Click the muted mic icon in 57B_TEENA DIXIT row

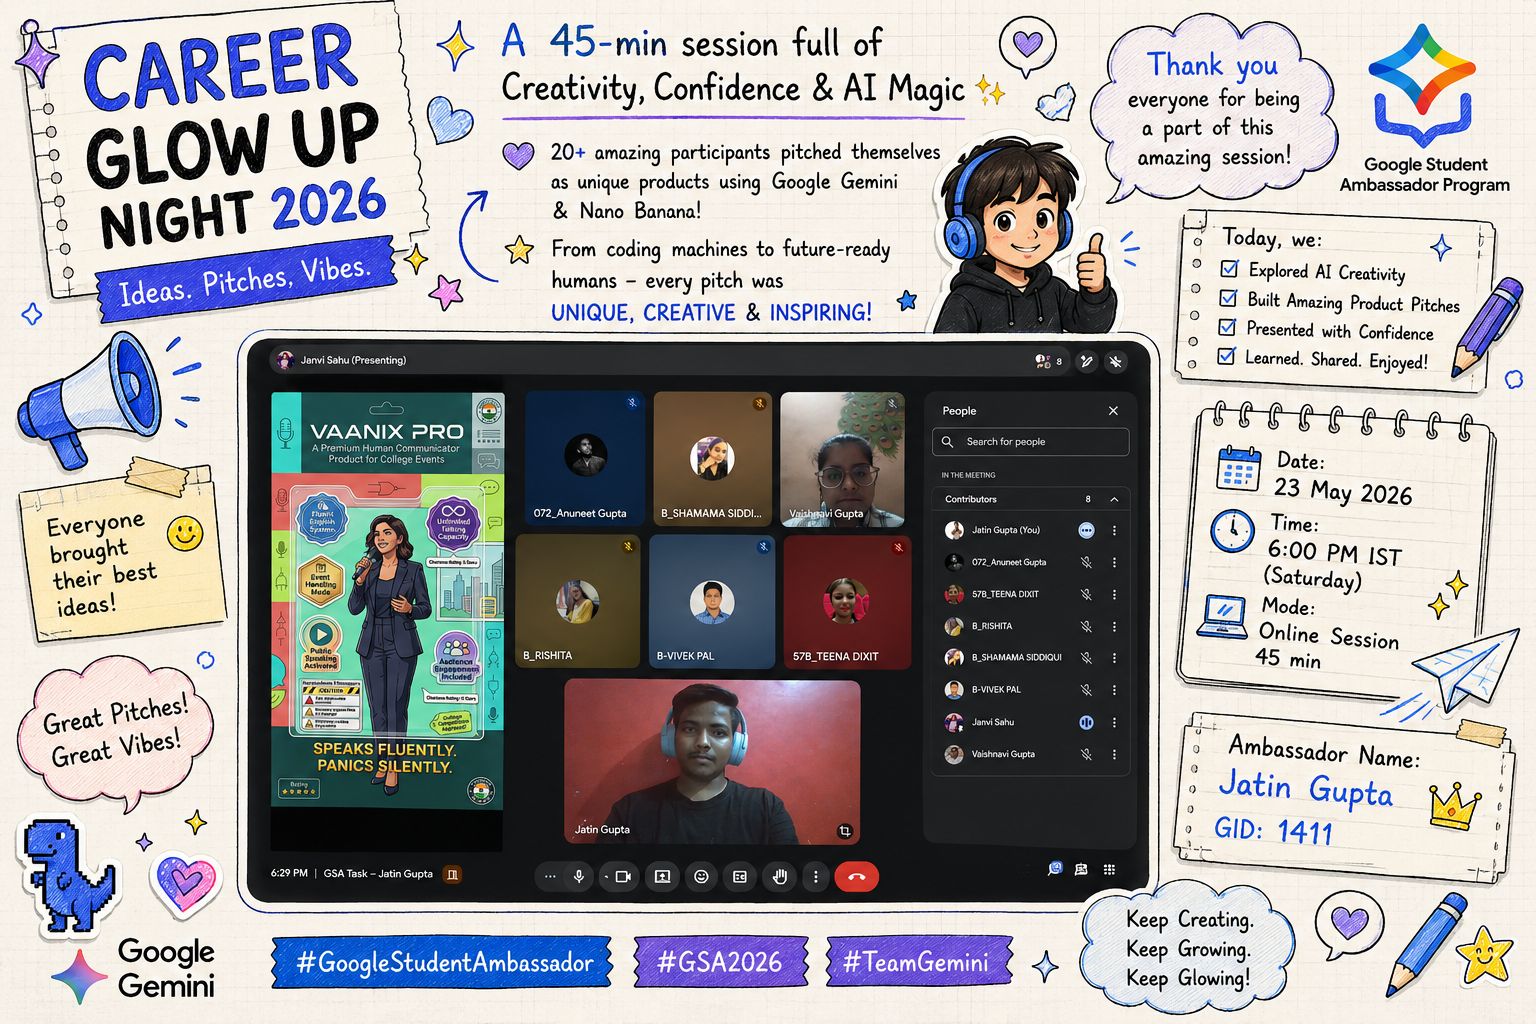pyautogui.click(x=1086, y=595)
